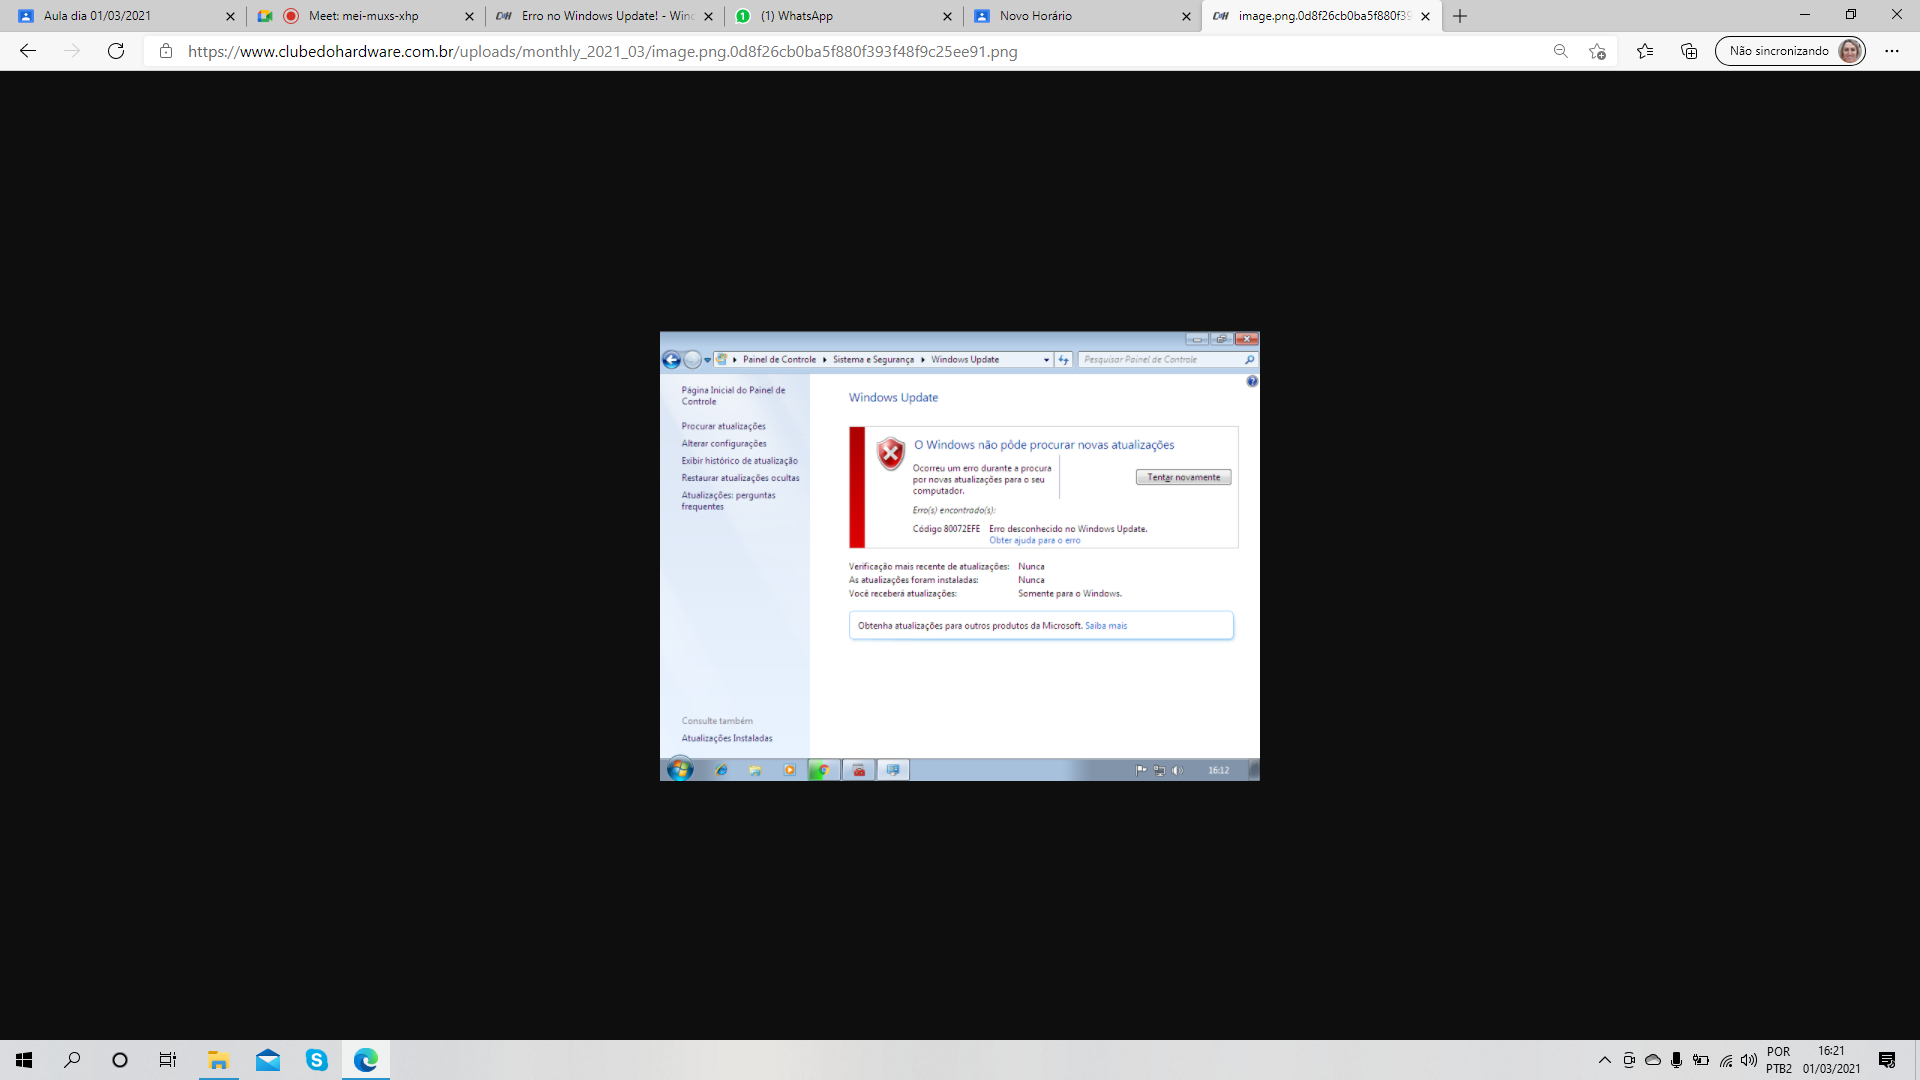Open the Favorites list
The width and height of the screenshot is (1920, 1080).
pos(1645,51)
